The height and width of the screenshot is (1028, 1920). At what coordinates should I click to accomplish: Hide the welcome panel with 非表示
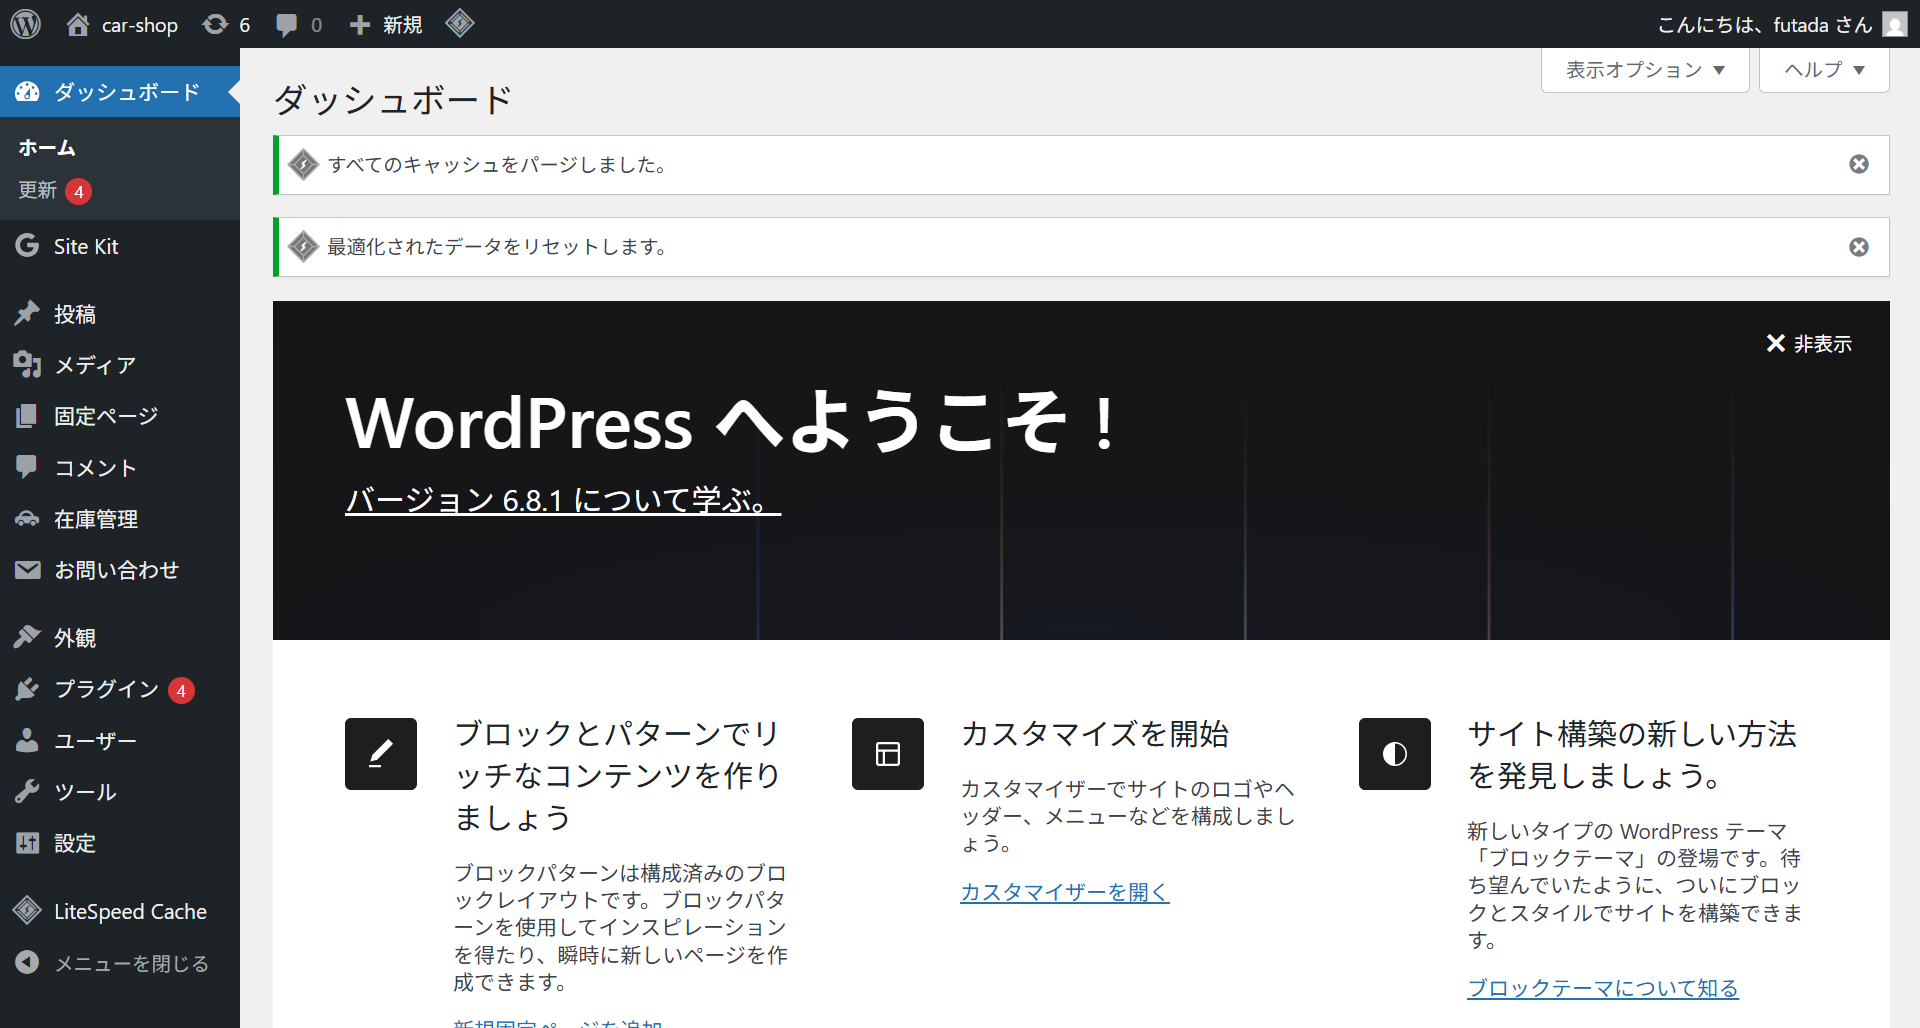(x=1808, y=343)
